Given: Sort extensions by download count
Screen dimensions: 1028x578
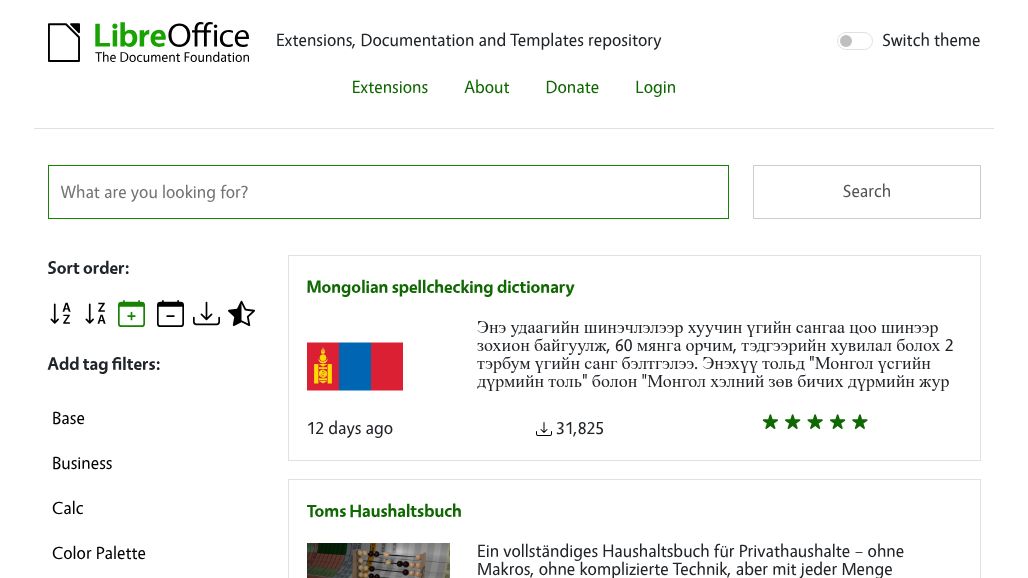Looking at the screenshot, I should (x=206, y=314).
